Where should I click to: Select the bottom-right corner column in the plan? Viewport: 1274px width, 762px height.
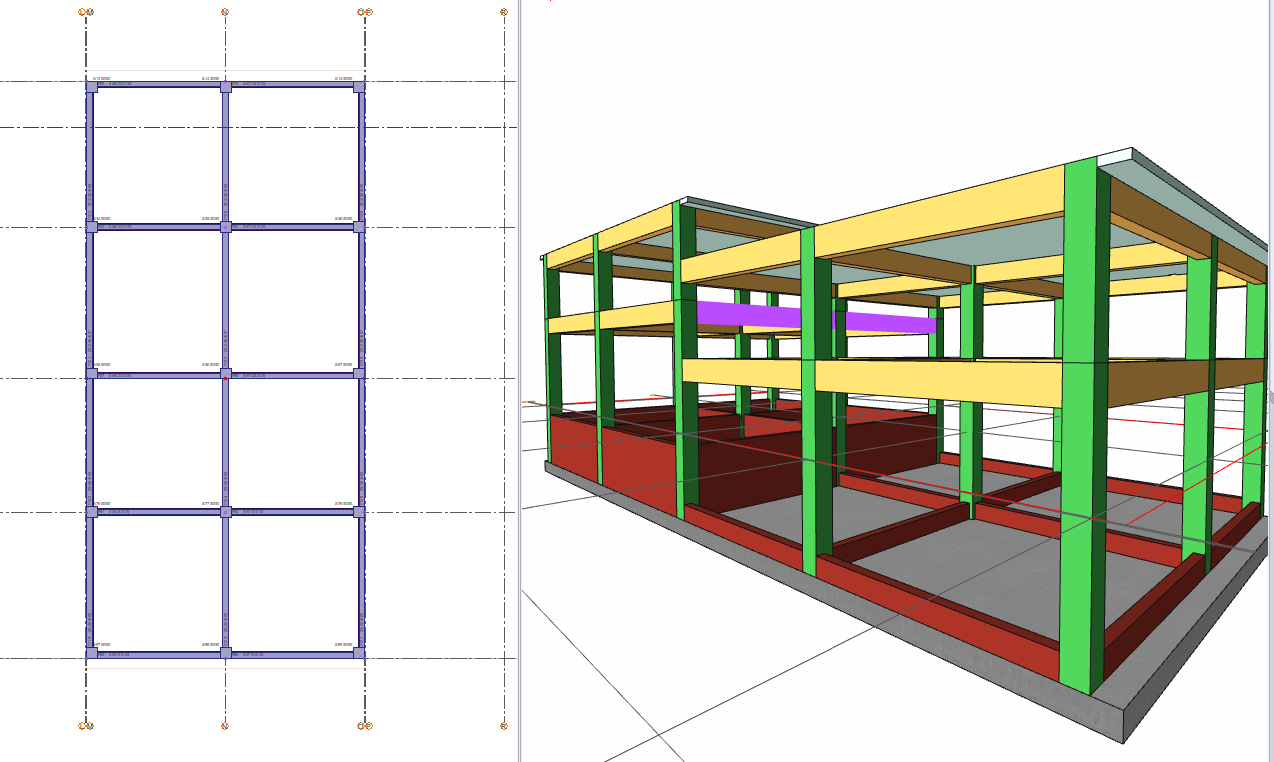tap(359, 653)
